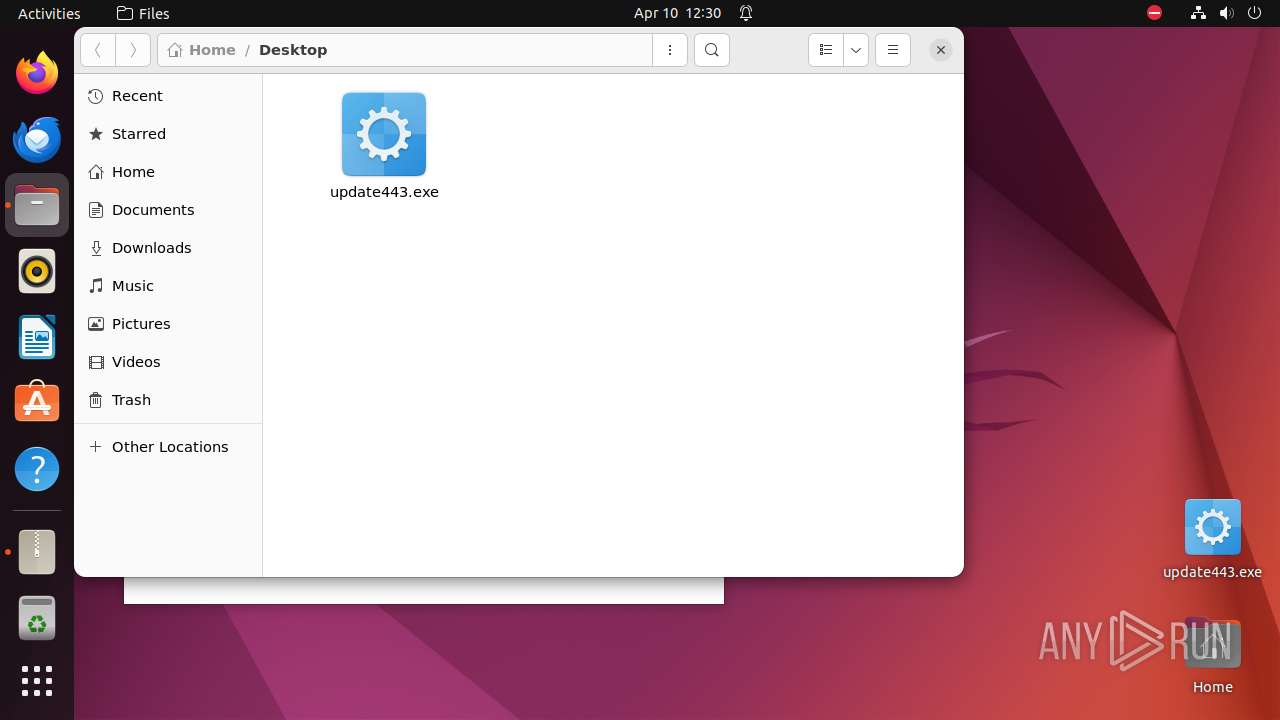Launch Rhythmbox from the dock
The image size is (1280, 720).
coord(37,271)
